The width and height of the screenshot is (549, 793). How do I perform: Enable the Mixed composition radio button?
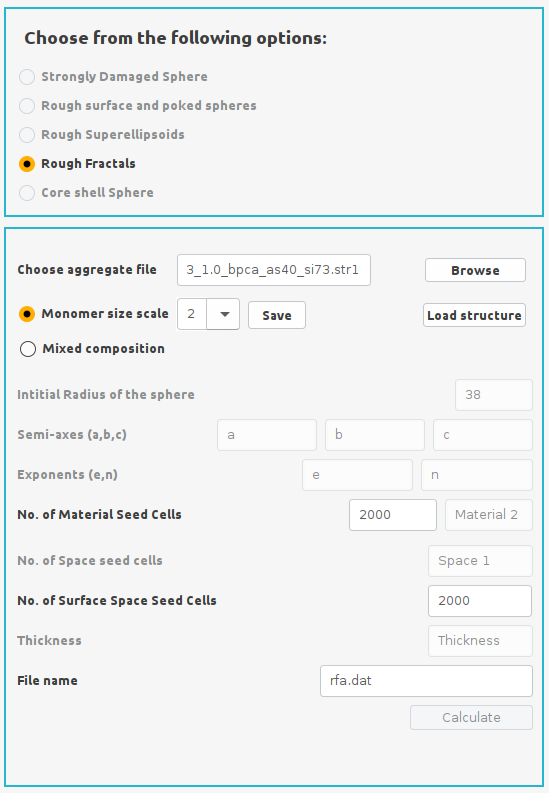(x=28, y=349)
